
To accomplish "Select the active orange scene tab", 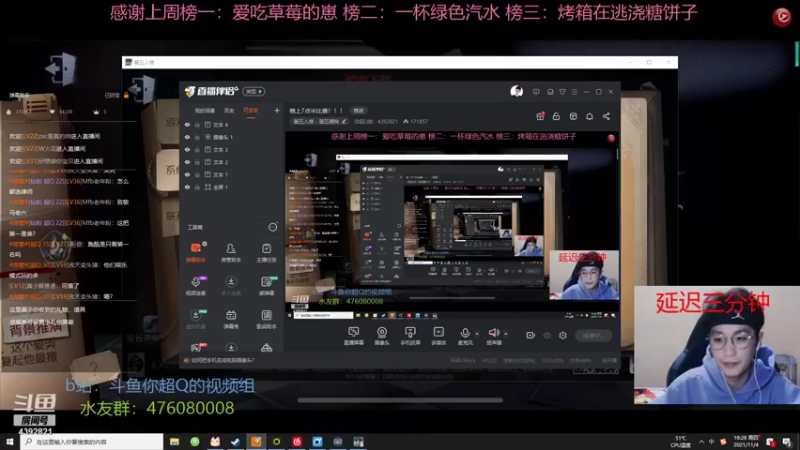I will pos(251,110).
